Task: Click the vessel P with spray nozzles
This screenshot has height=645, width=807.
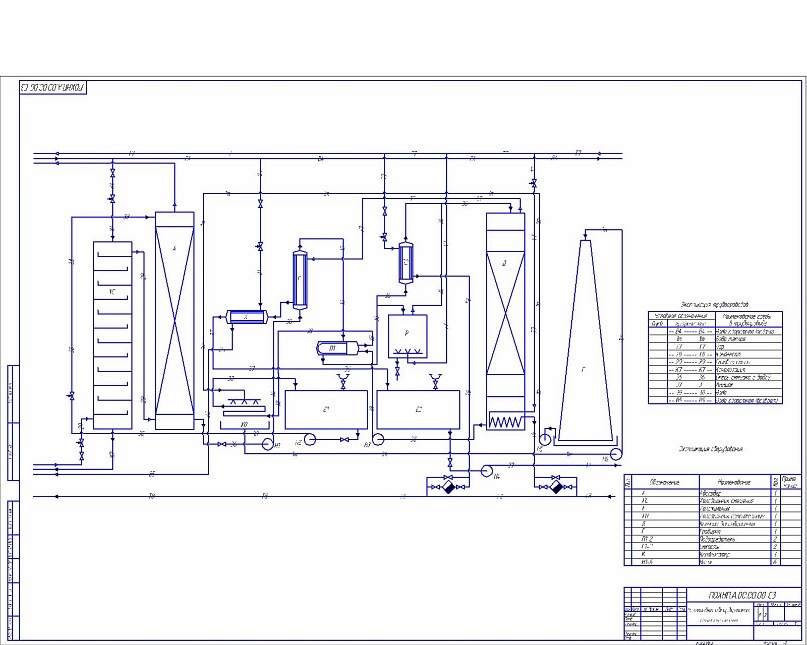Action: click(x=407, y=336)
